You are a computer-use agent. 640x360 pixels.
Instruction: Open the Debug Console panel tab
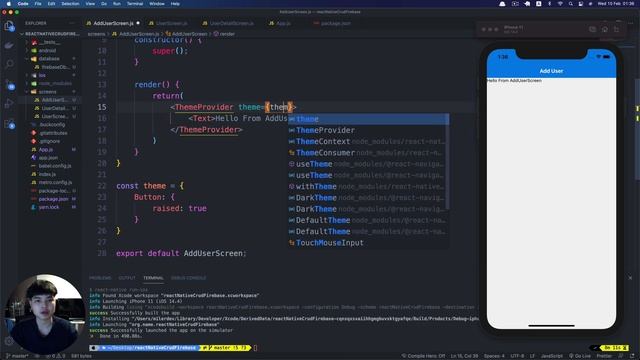[189, 278]
